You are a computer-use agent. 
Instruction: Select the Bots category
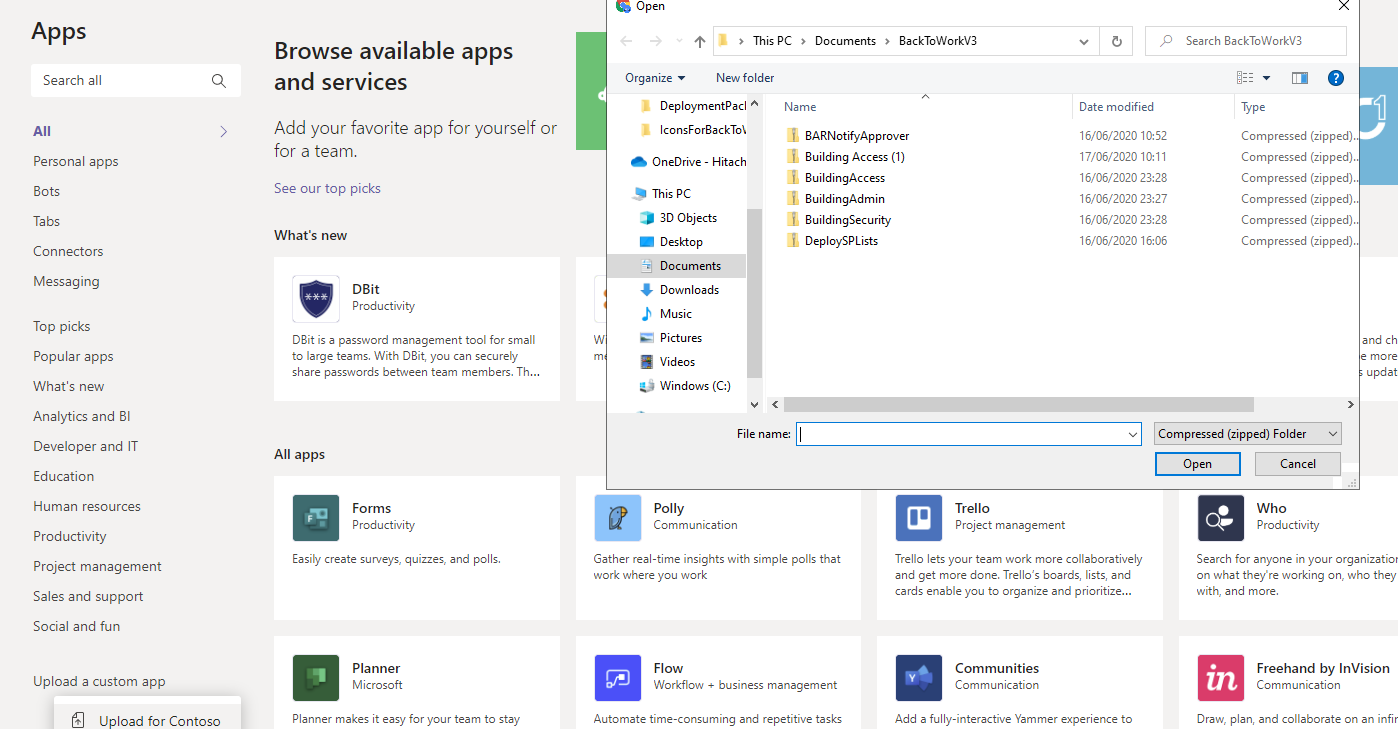(x=47, y=191)
